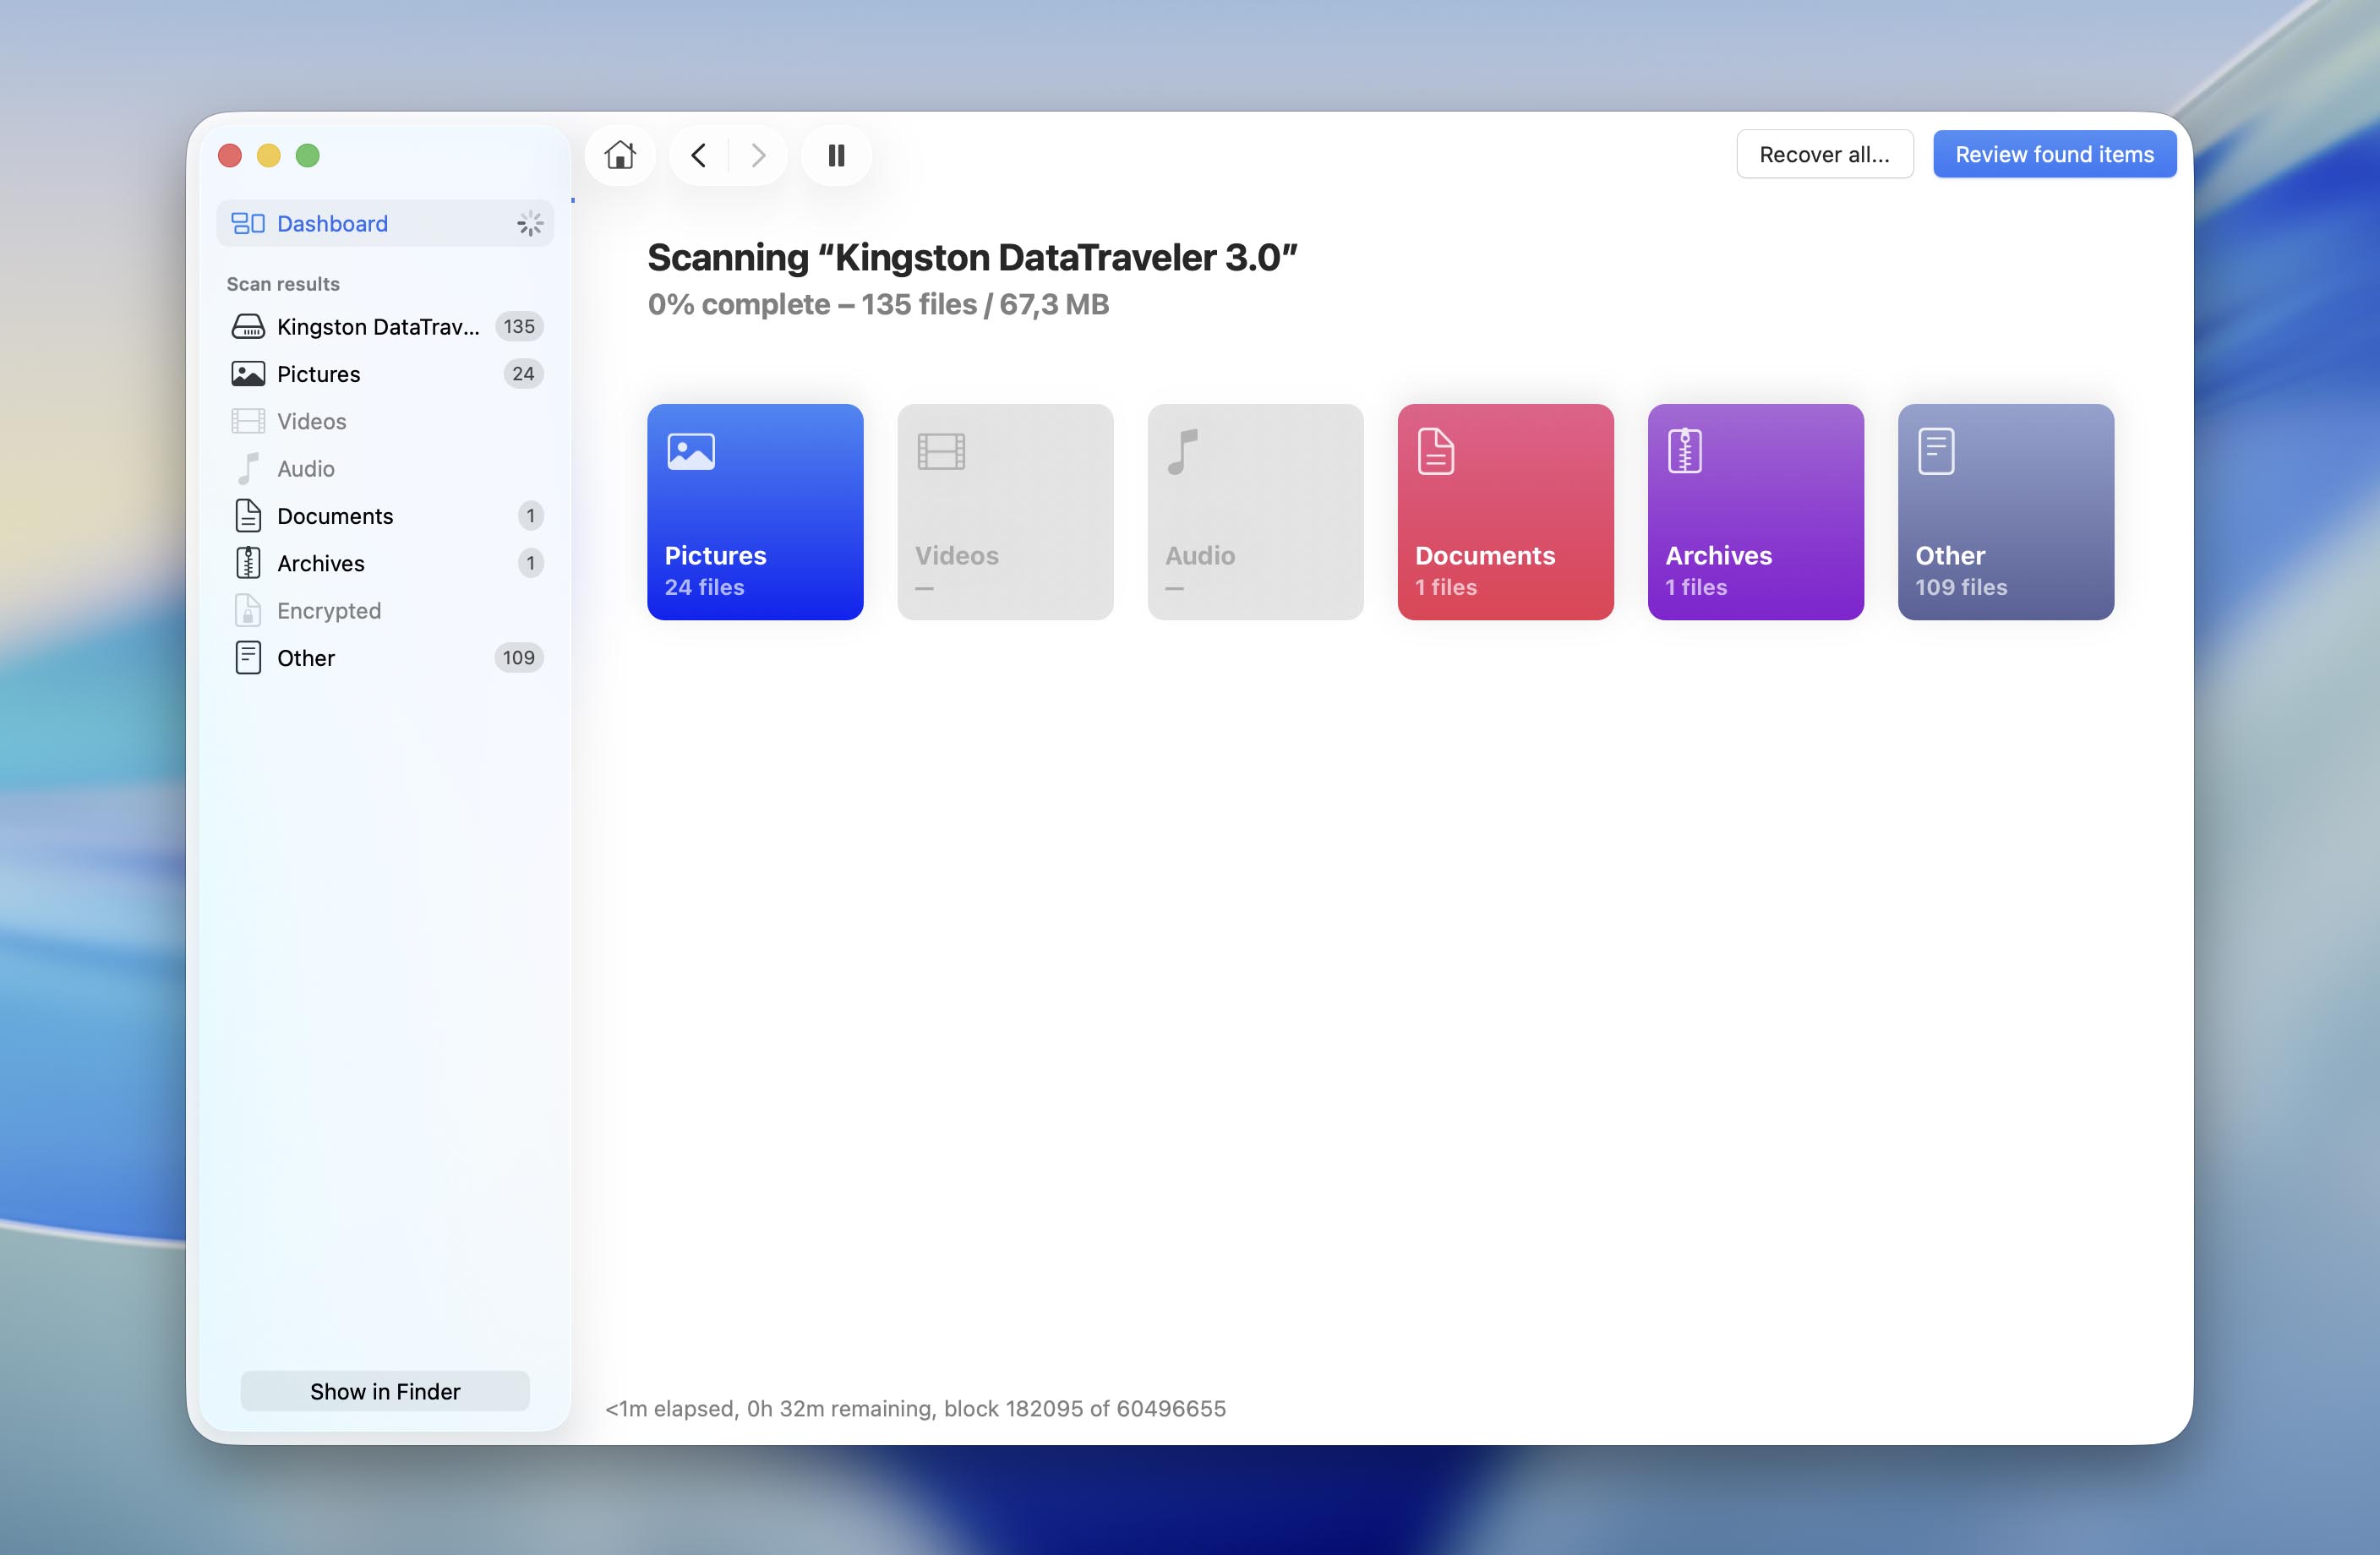
Task: Click the Other sidebar file icon
Action: tap(248, 658)
